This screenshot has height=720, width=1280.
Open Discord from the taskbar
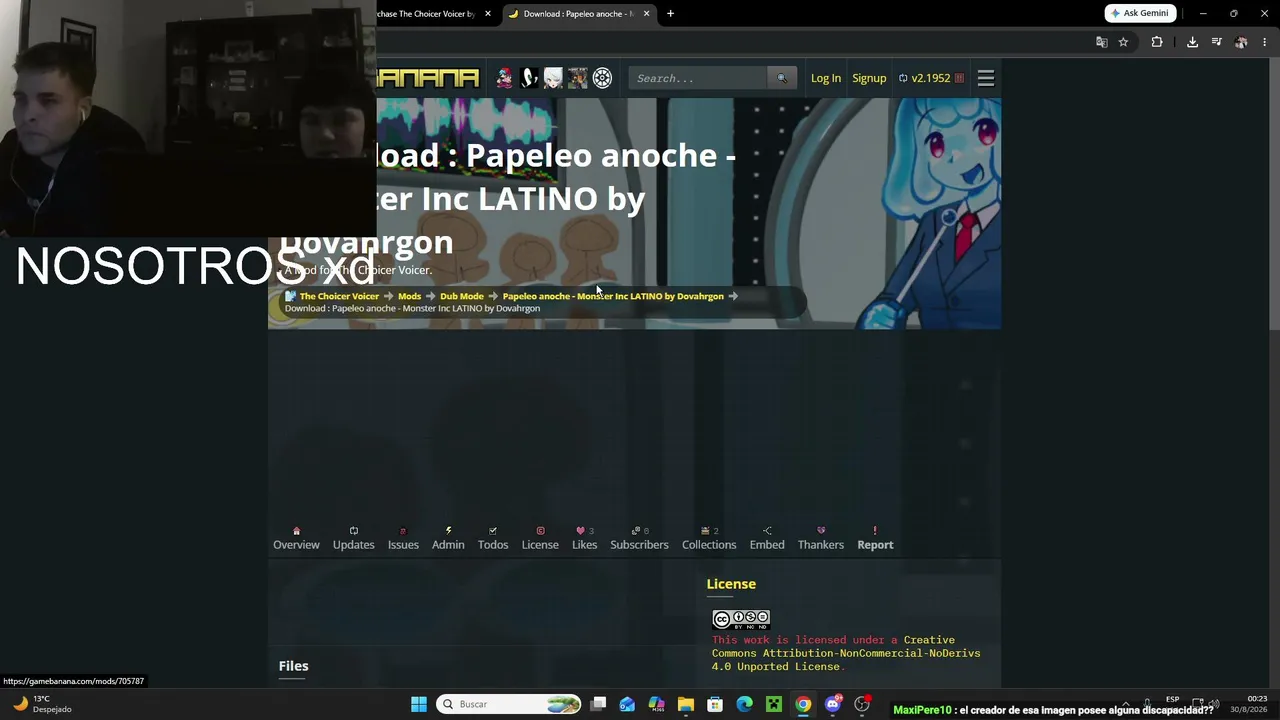[x=833, y=704]
